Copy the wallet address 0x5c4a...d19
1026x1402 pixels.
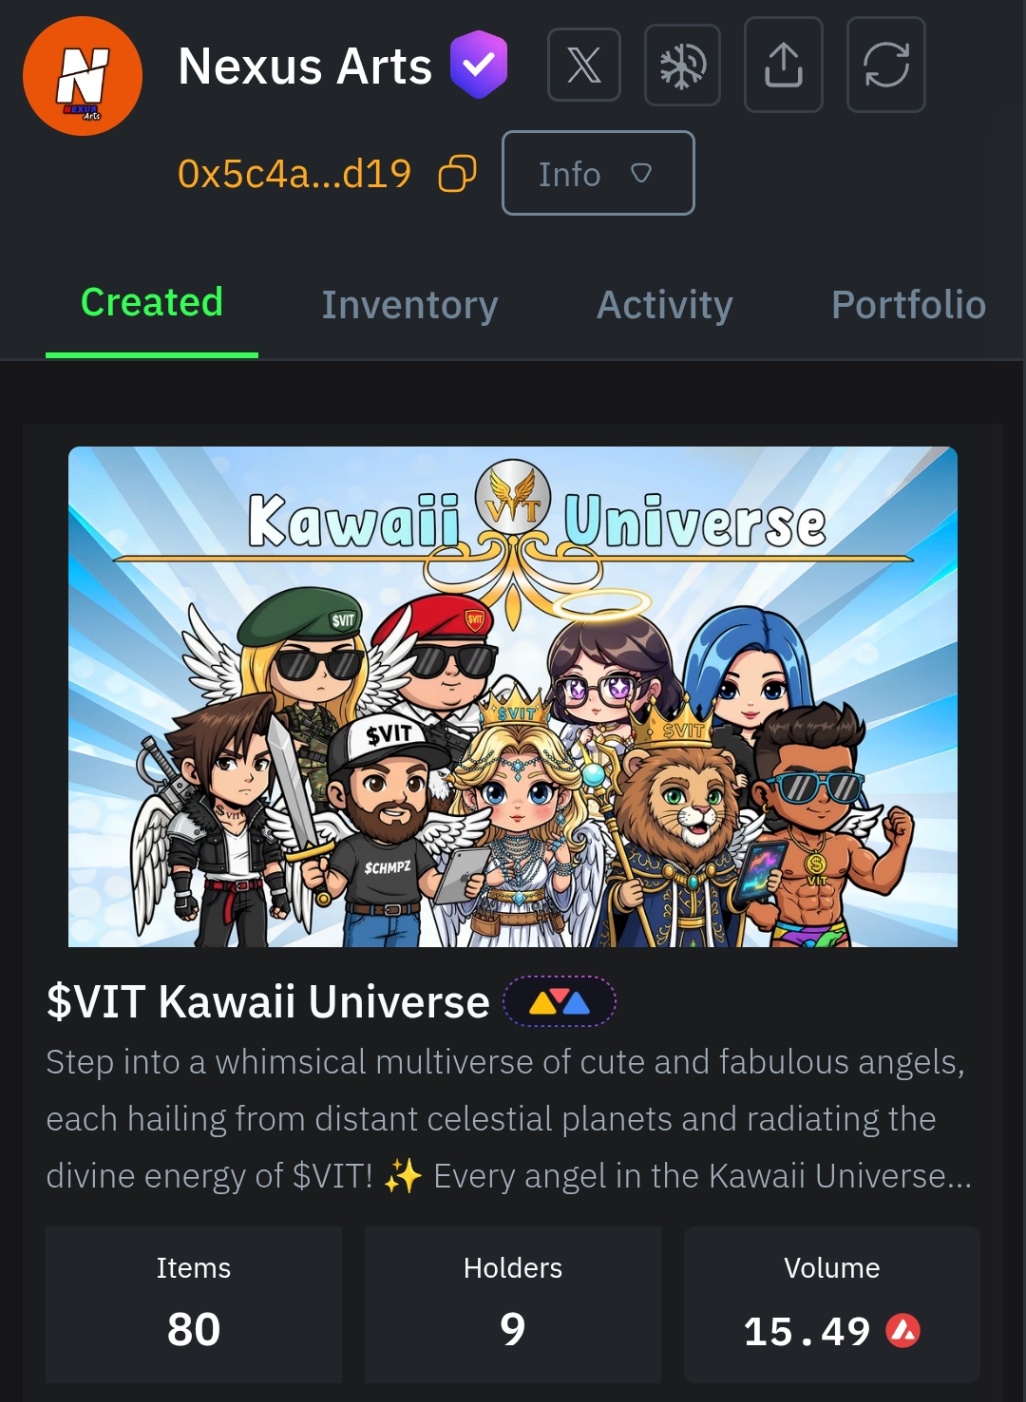457,174
